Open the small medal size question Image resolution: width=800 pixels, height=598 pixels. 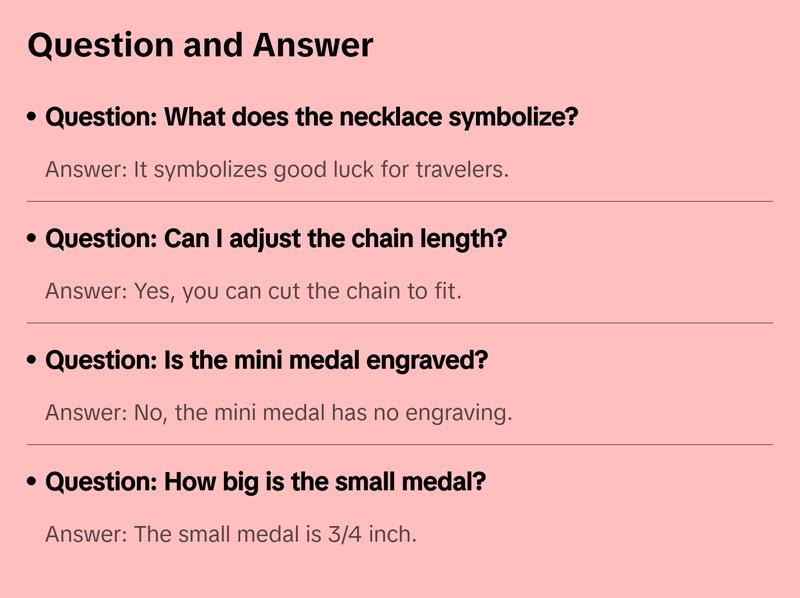coord(266,482)
